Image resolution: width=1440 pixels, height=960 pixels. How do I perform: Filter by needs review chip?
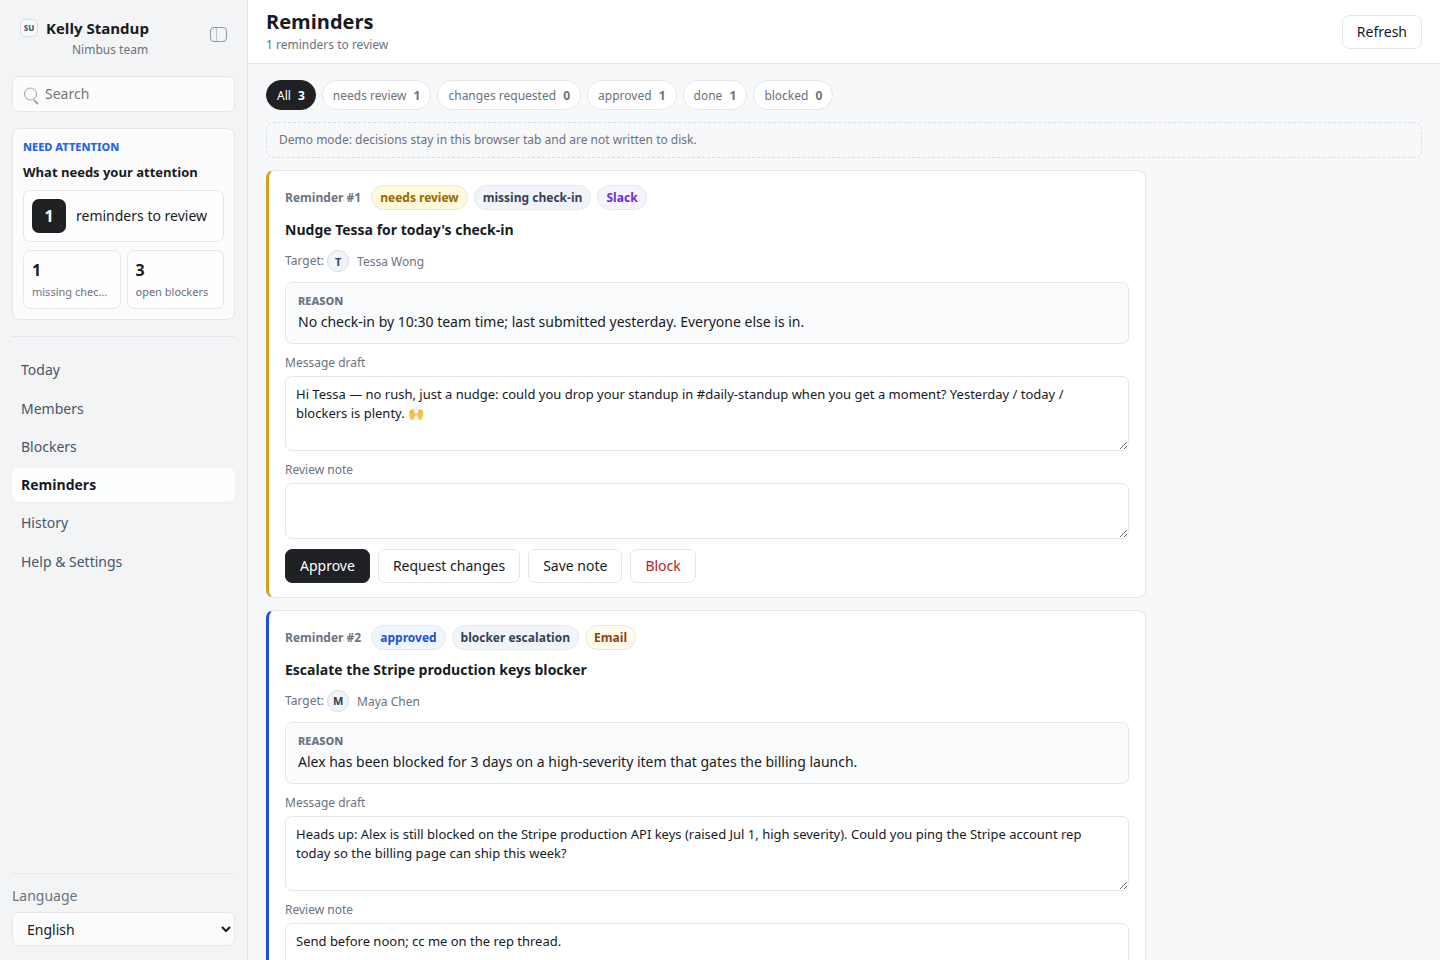(376, 95)
